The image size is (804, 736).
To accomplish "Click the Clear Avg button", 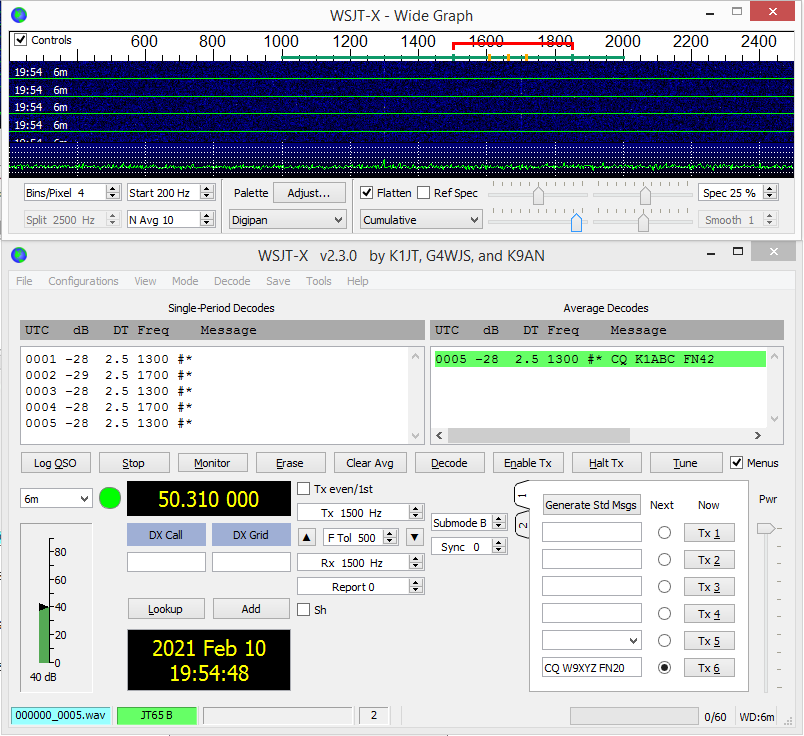I will point(370,463).
